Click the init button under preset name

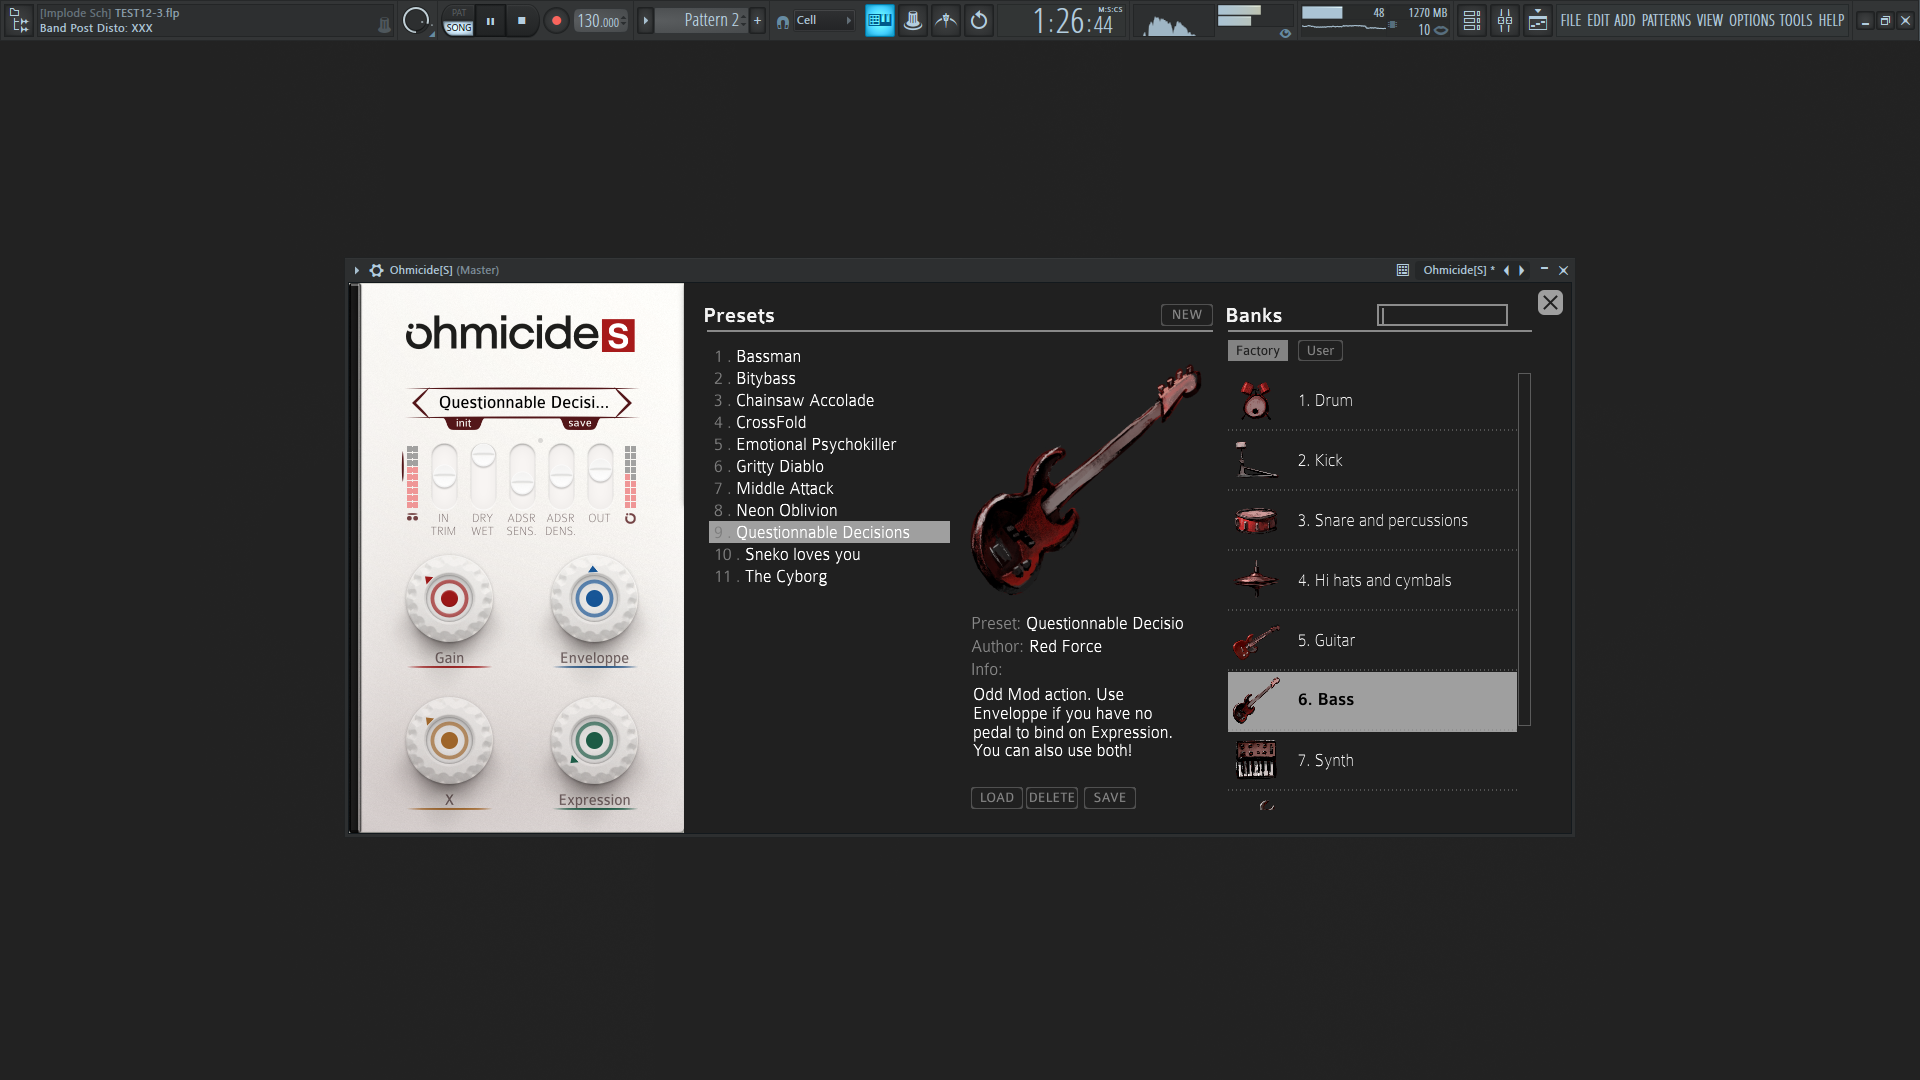(464, 423)
